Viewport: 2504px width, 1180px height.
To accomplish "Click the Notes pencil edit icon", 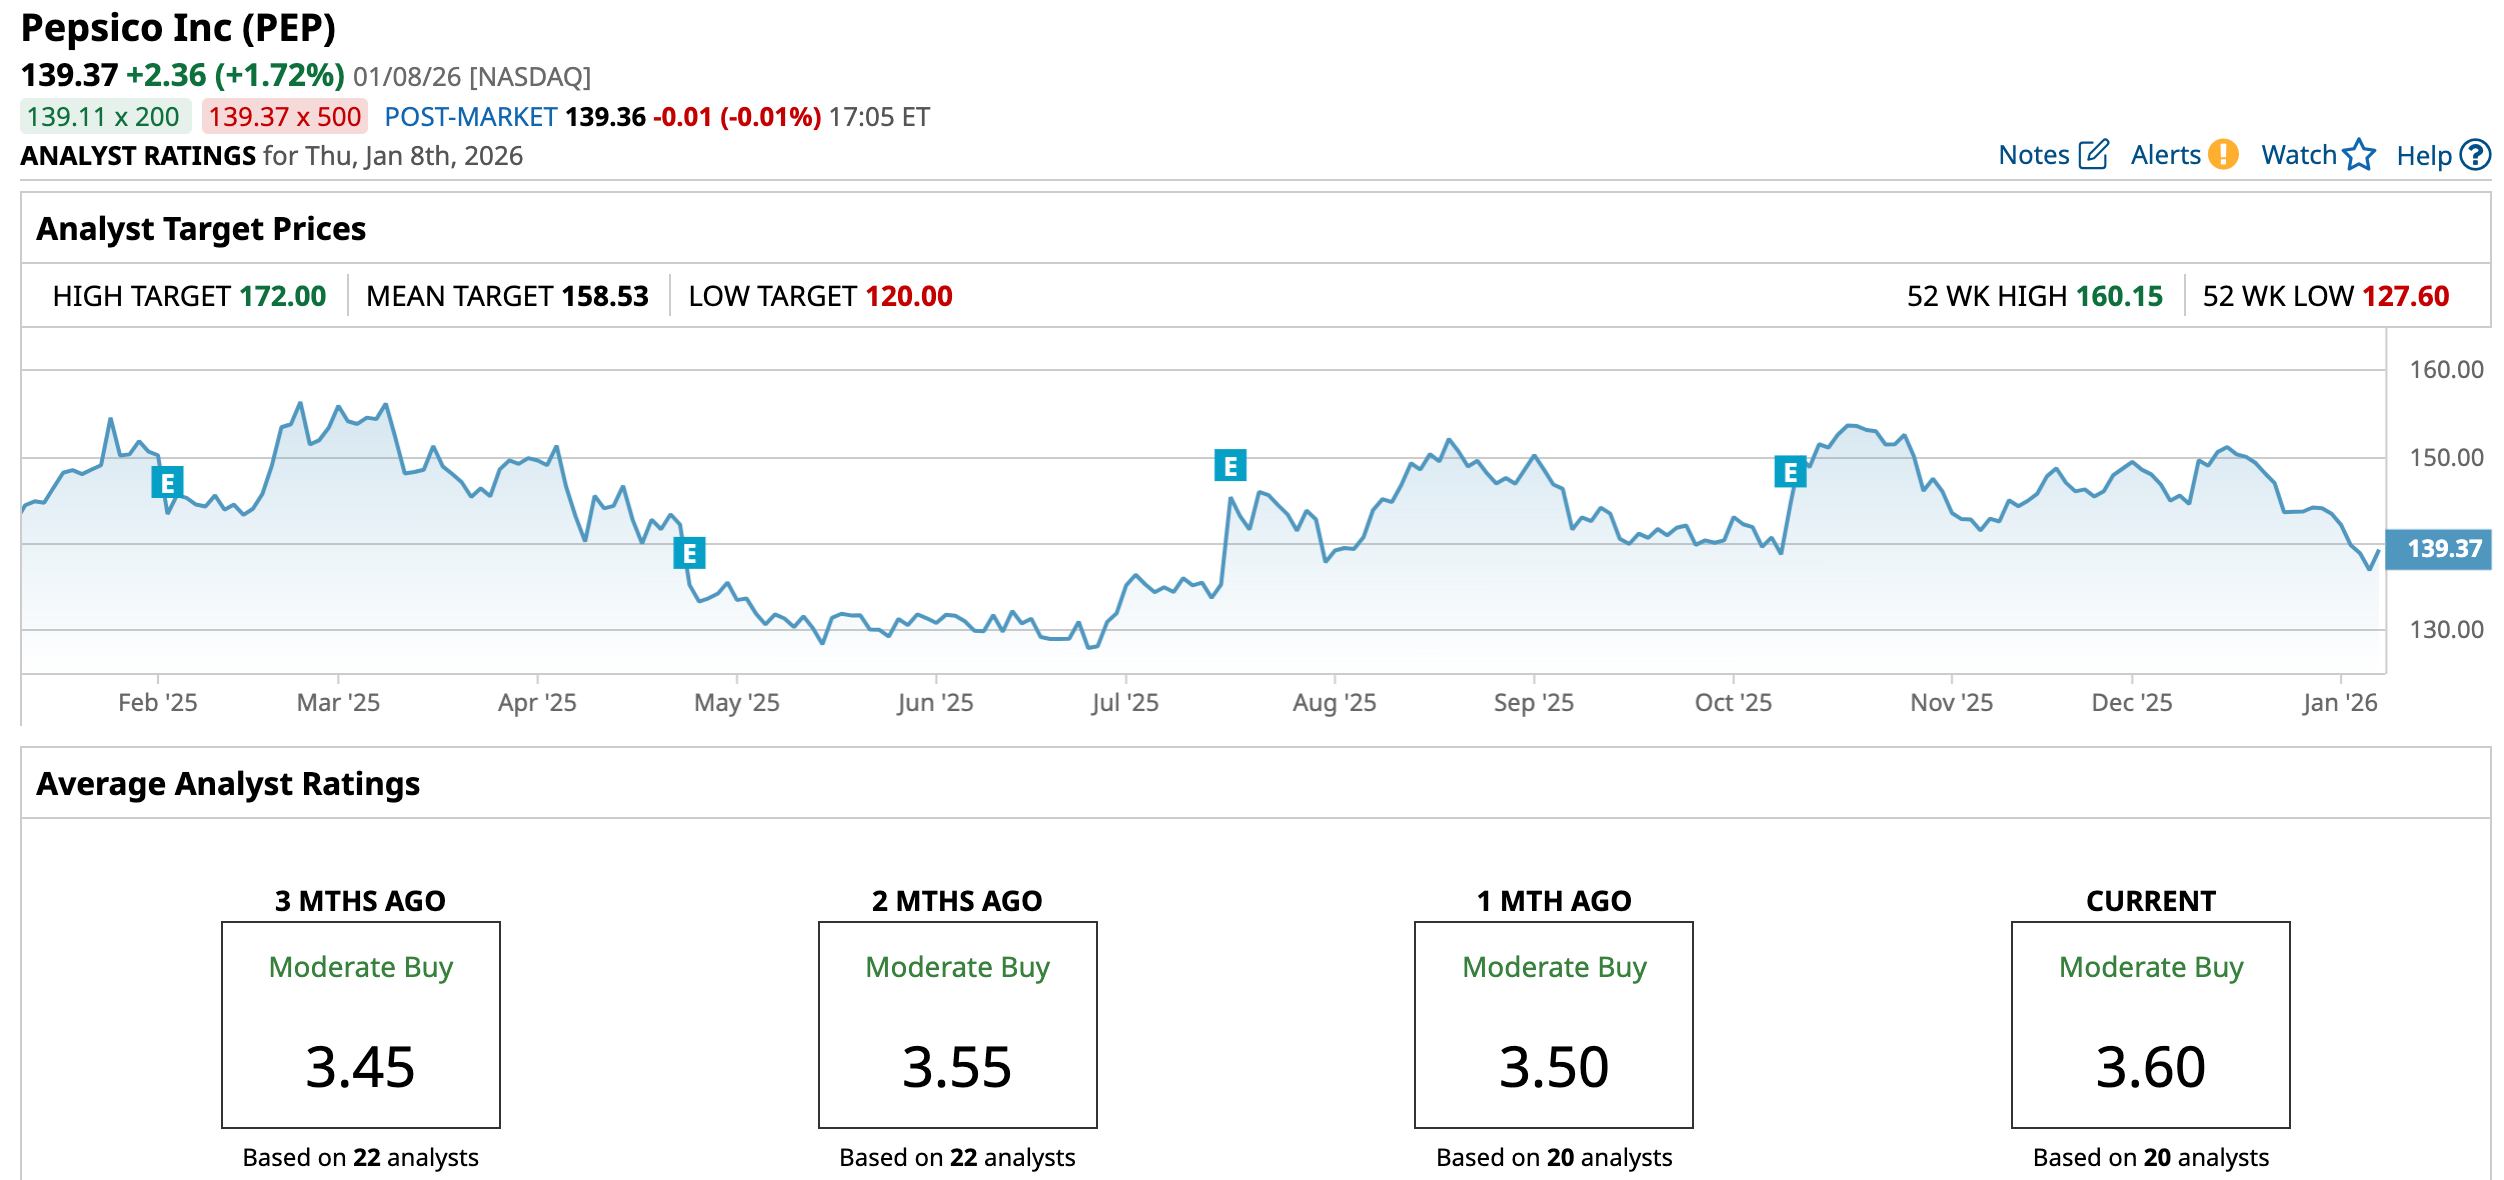I will (x=2093, y=154).
